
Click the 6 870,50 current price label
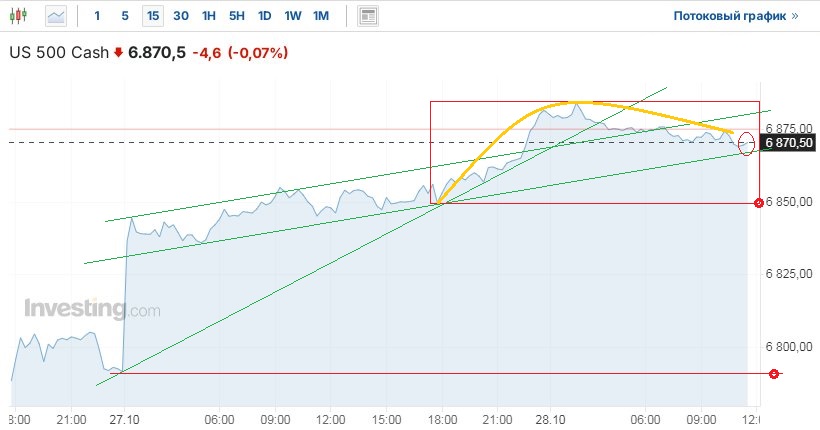(x=789, y=143)
